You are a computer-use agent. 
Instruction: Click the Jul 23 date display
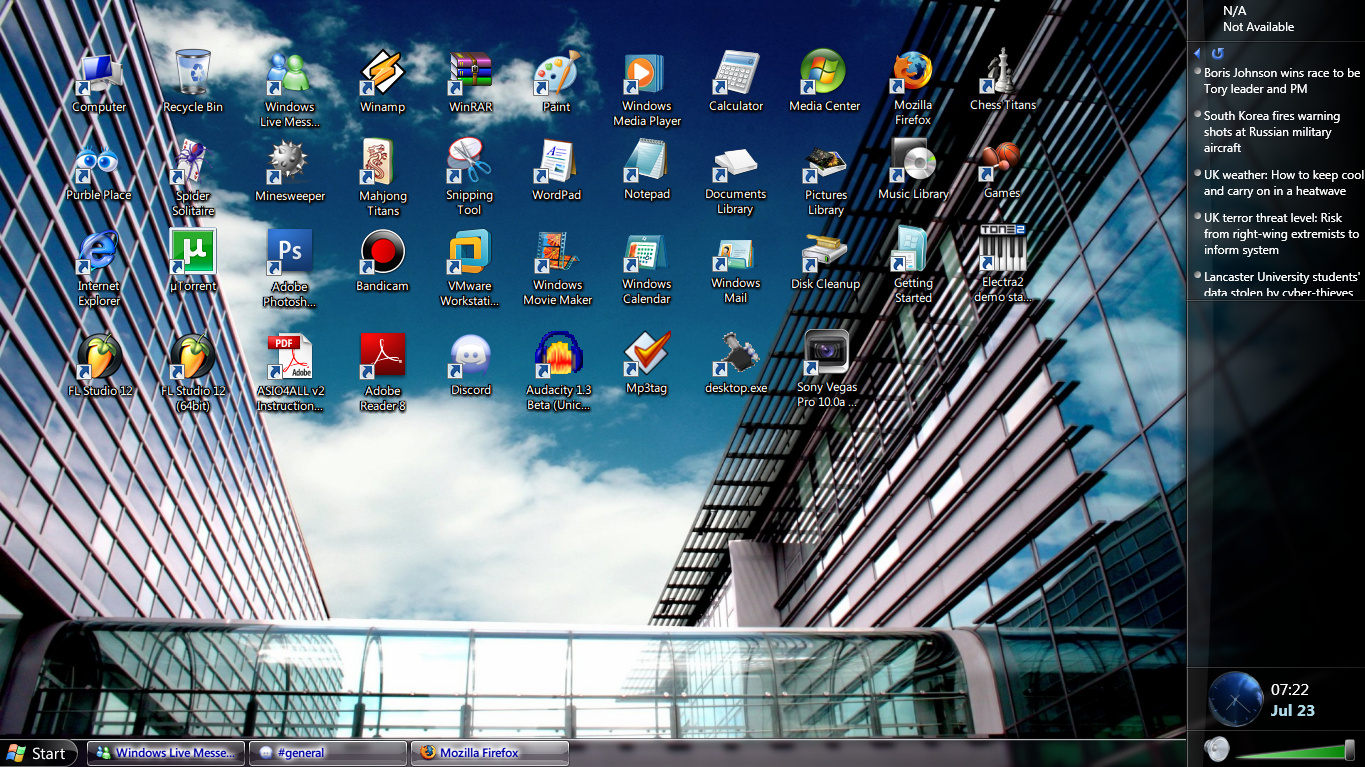1293,711
